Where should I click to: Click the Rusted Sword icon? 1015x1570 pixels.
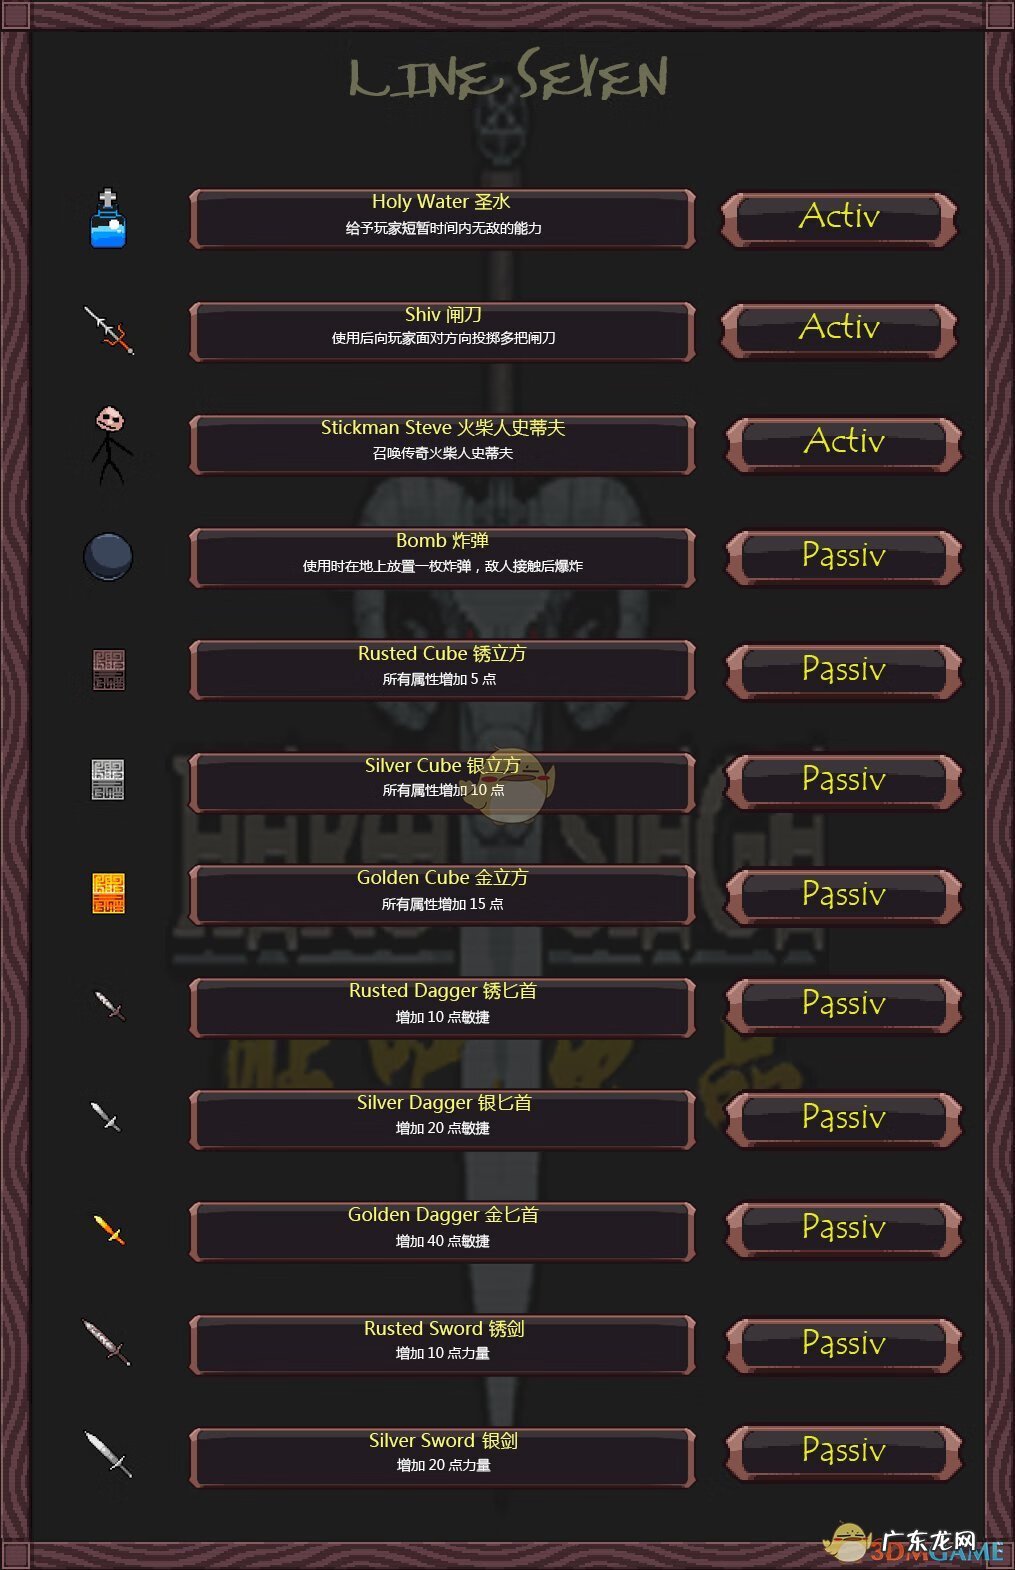pyautogui.click(x=107, y=1342)
